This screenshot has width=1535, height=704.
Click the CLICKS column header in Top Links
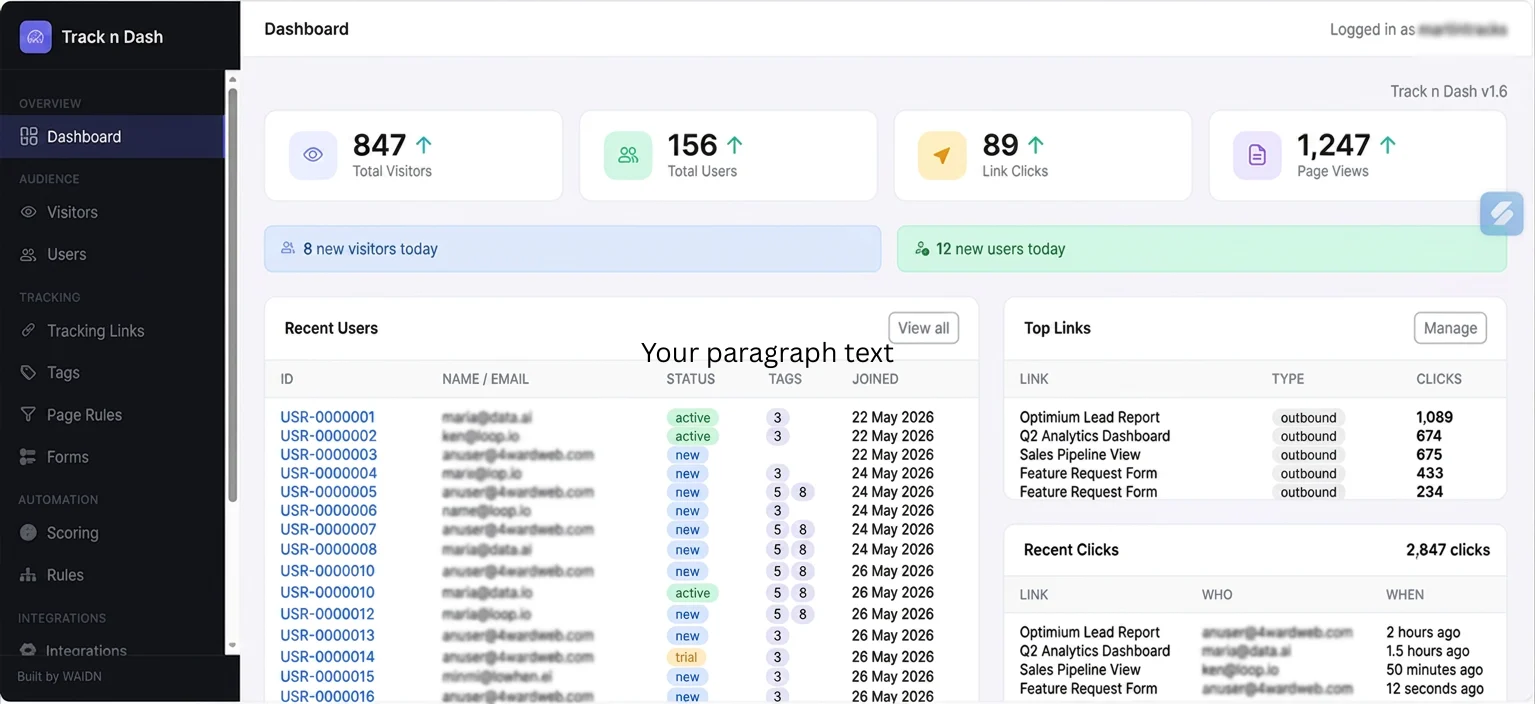pos(1439,379)
